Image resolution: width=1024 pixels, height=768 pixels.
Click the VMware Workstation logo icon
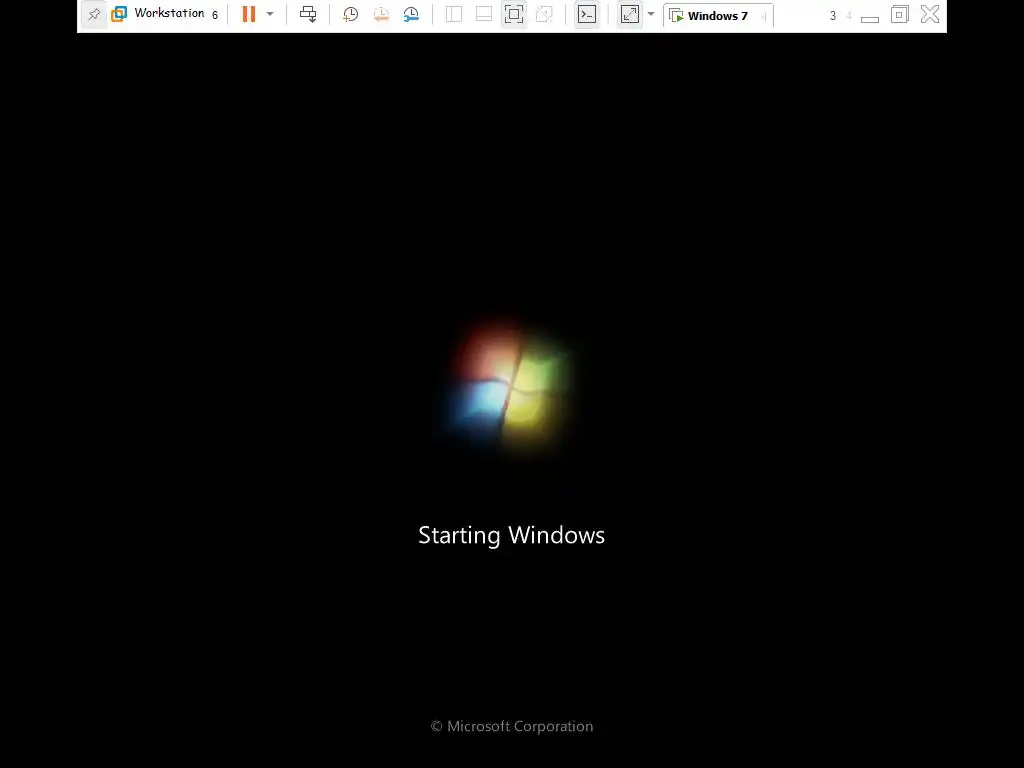click(x=119, y=14)
